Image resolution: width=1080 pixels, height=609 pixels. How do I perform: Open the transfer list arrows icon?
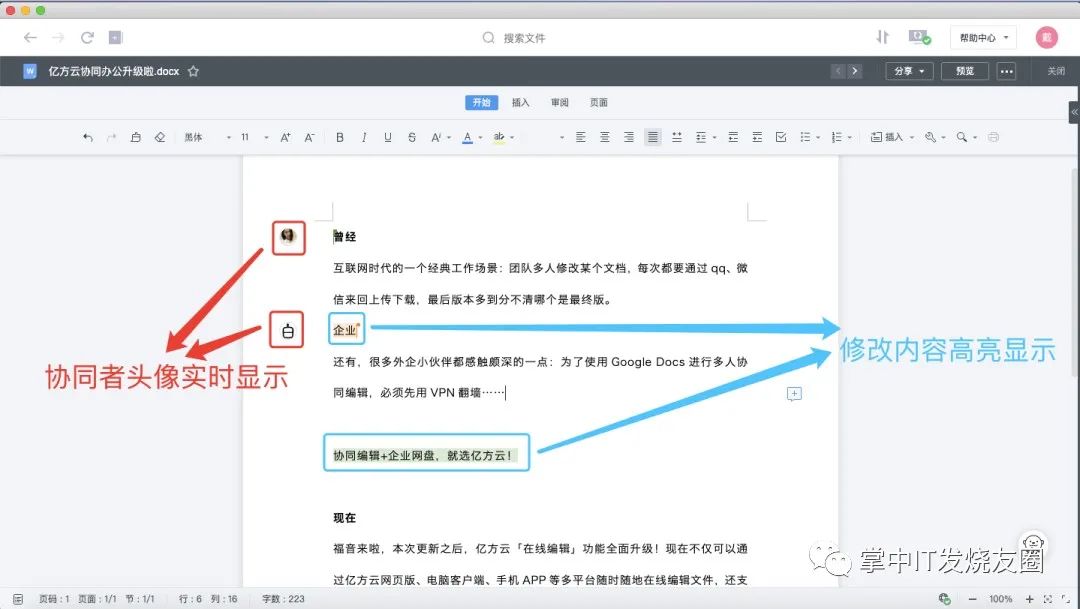[882, 37]
